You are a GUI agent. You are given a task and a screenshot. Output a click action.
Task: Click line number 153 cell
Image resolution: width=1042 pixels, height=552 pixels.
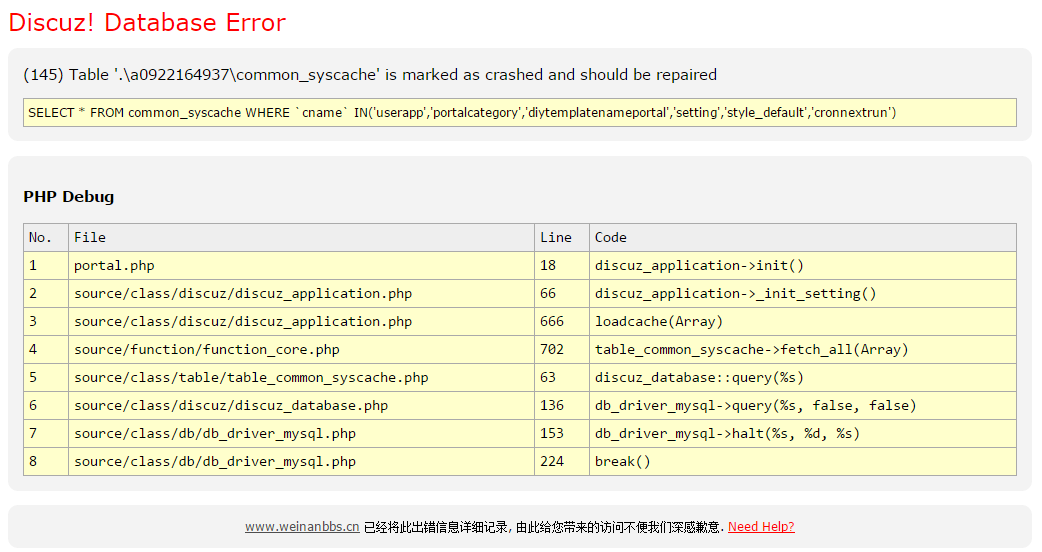pyautogui.click(x=562, y=433)
